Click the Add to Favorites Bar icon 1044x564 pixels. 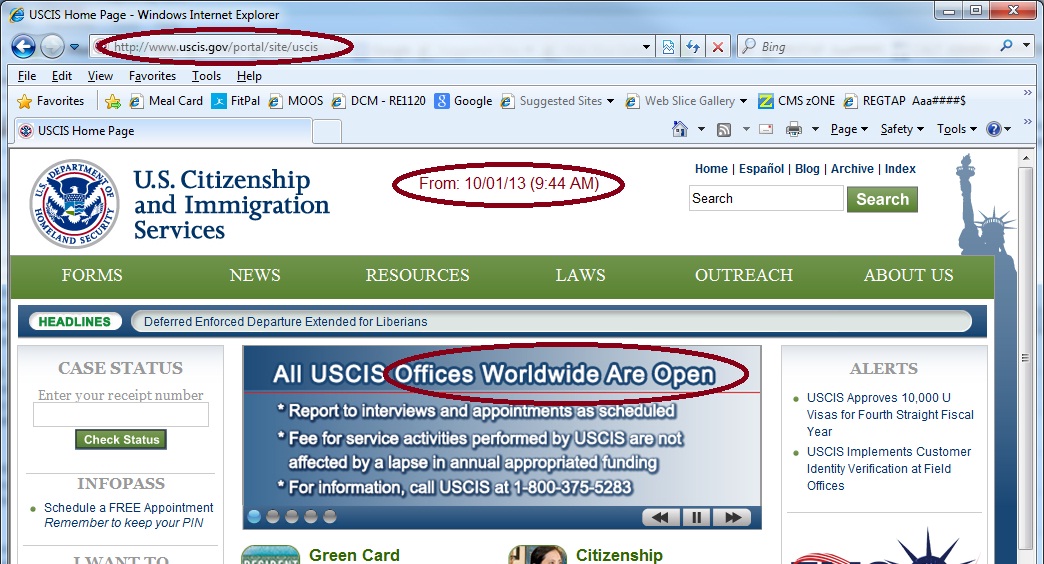coord(113,101)
